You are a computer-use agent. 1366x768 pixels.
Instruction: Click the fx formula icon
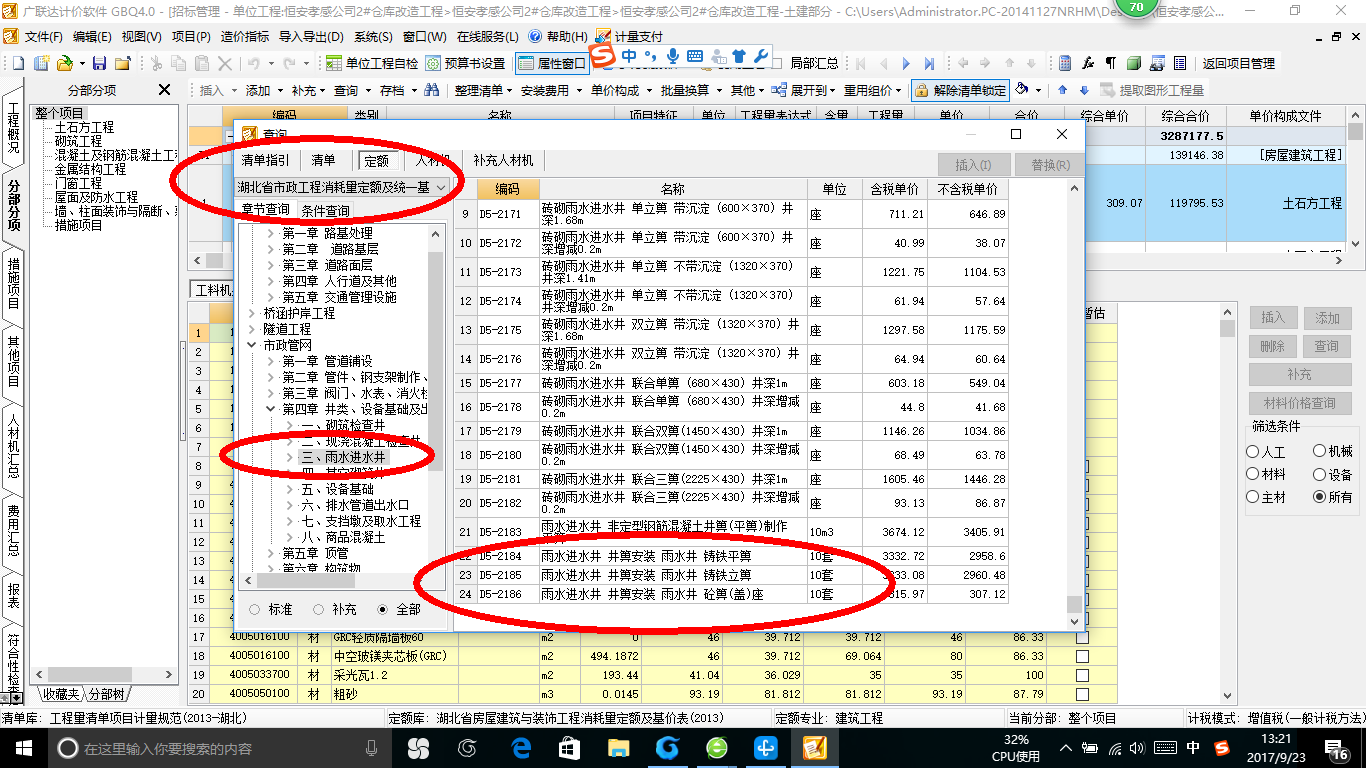click(1088, 63)
